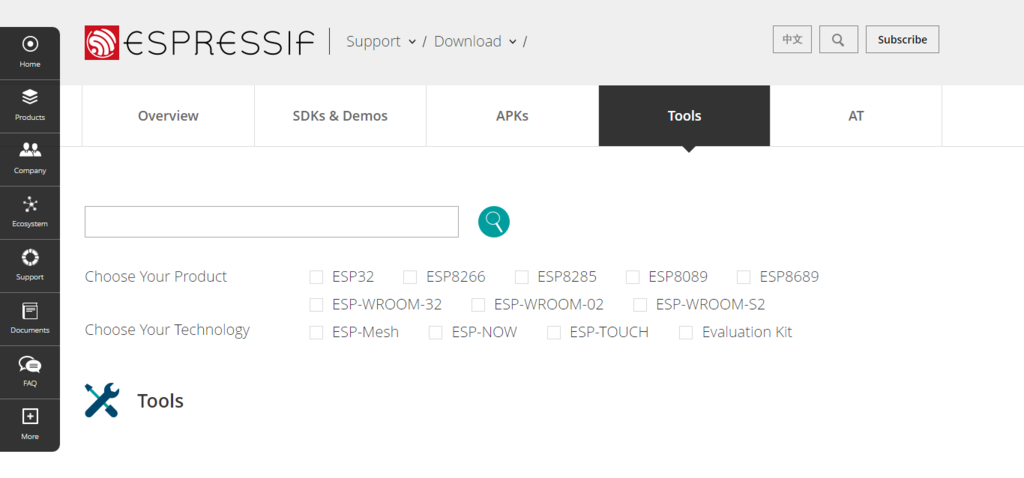
Task: Open the Ecosystem sidebar section
Action: [29, 213]
